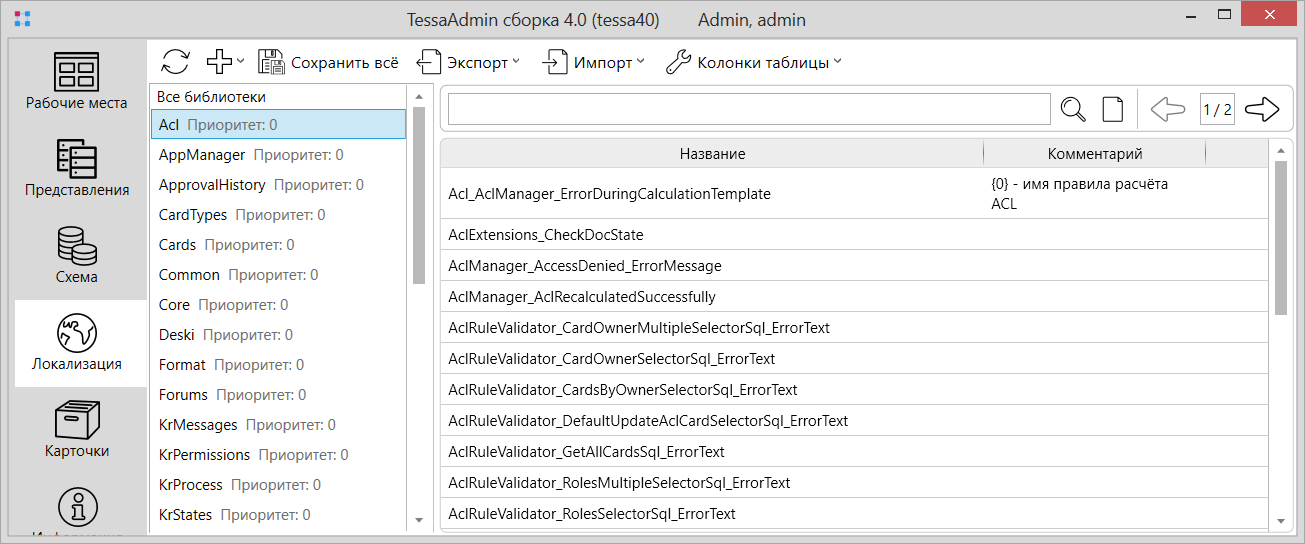Viewport: 1305px width, 544px height.
Task: Go to previous page arrow
Action: tap(1168, 109)
